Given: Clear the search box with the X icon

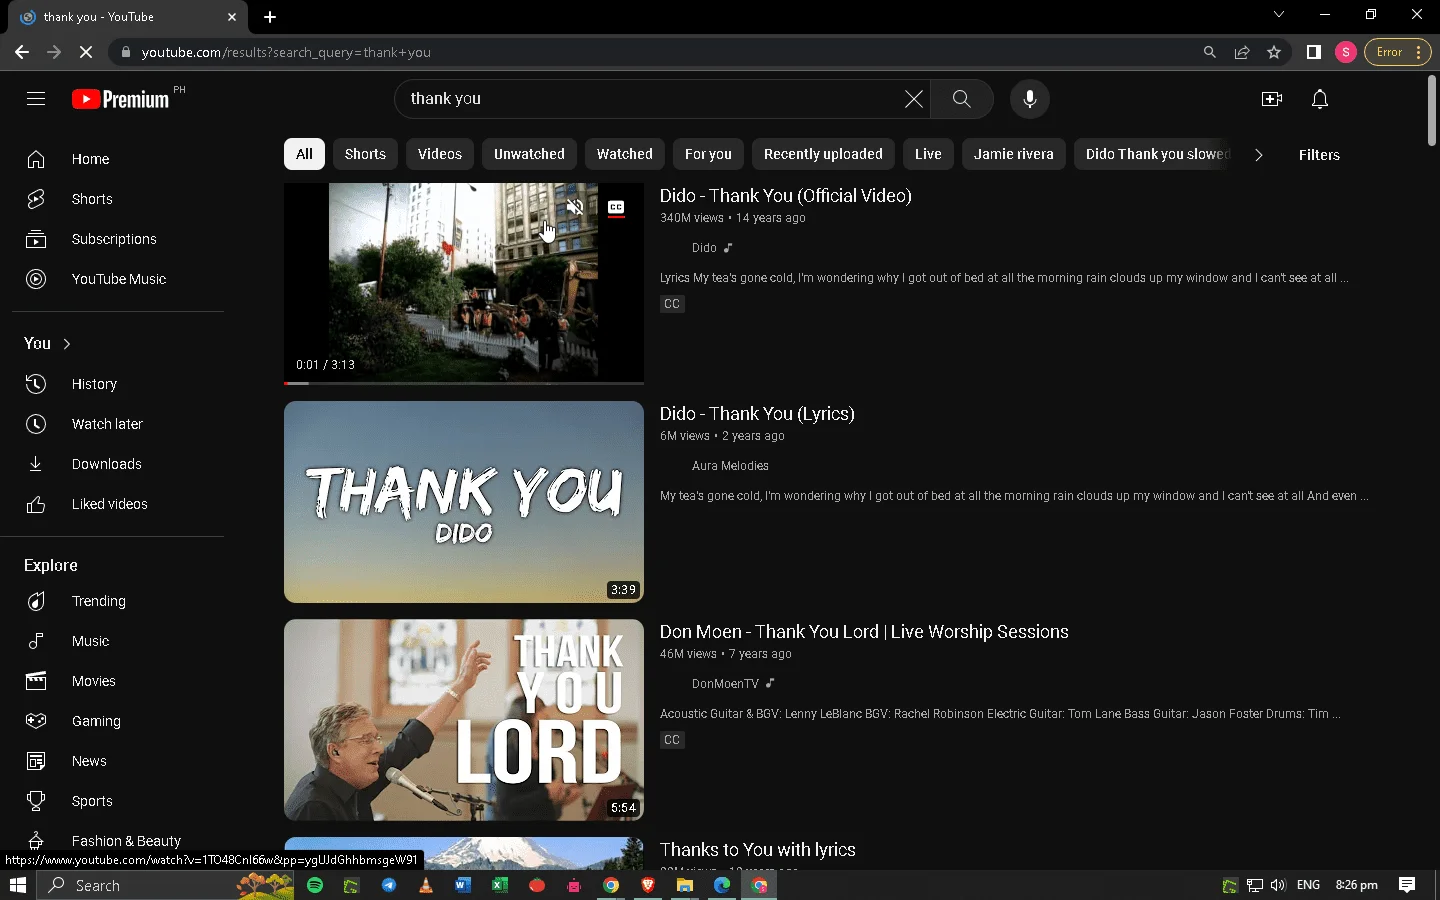Looking at the screenshot, I should [x=914, y=98].
